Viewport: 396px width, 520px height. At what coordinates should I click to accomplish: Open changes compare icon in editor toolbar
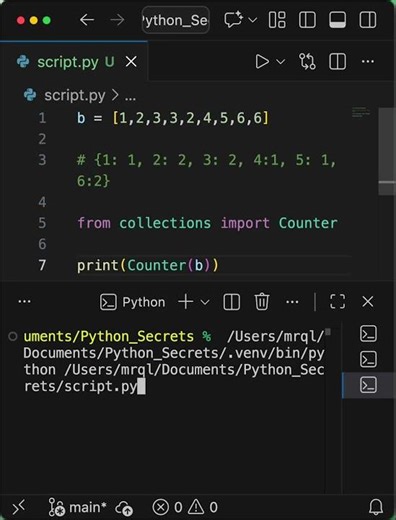click(307, 62)
